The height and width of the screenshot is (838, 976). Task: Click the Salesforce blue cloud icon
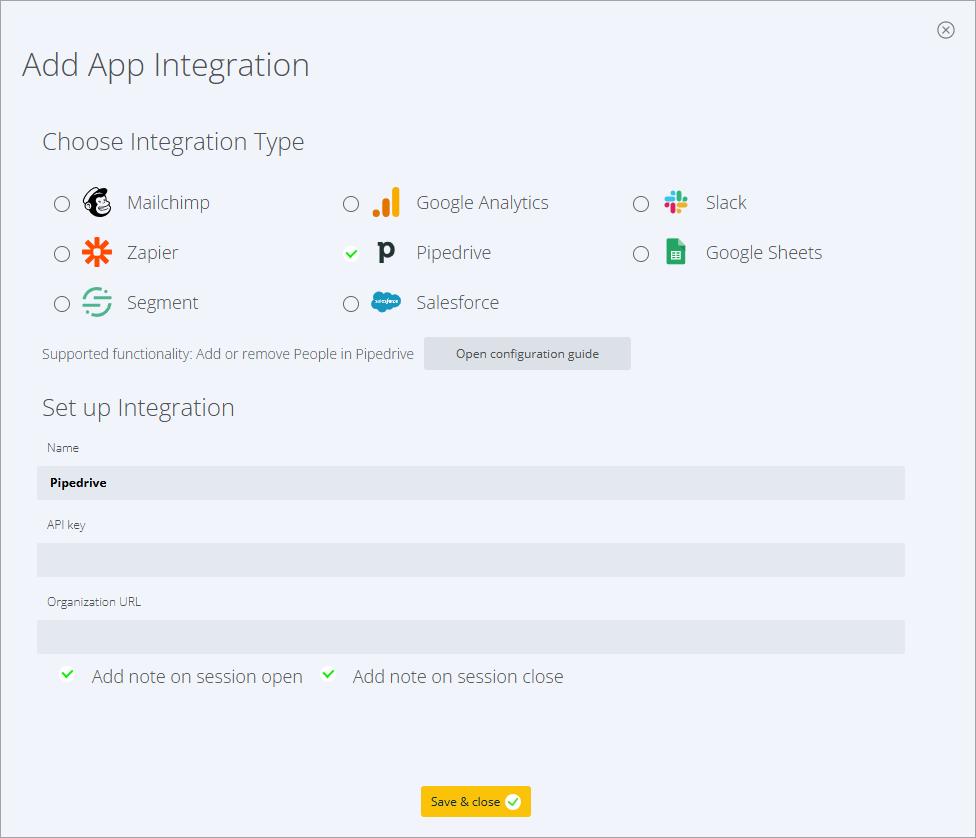point(386,302)
